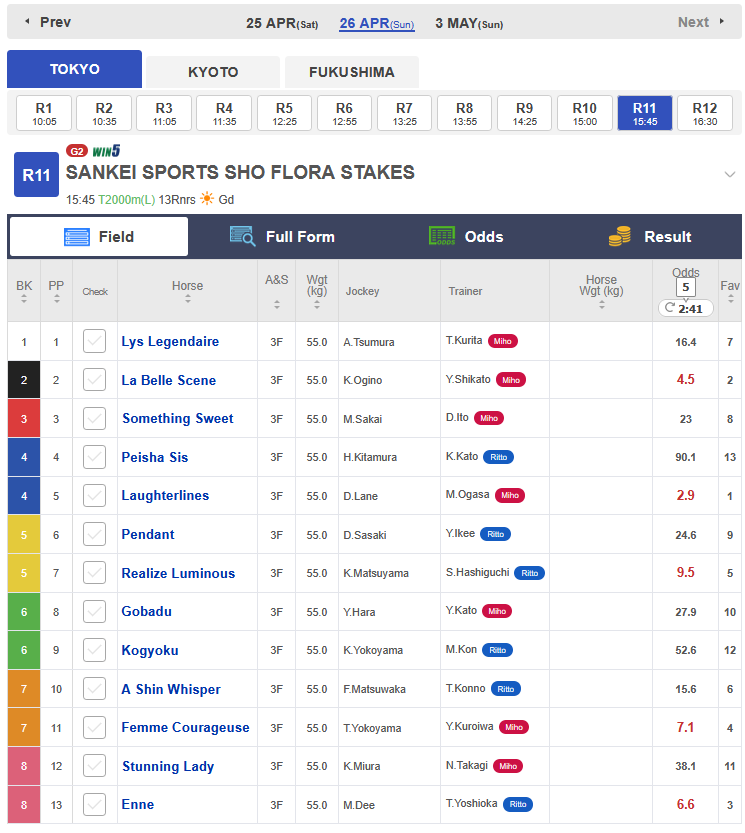
Task: Switch to the TOKYO racecourse tab
Action: click(74, 69)
